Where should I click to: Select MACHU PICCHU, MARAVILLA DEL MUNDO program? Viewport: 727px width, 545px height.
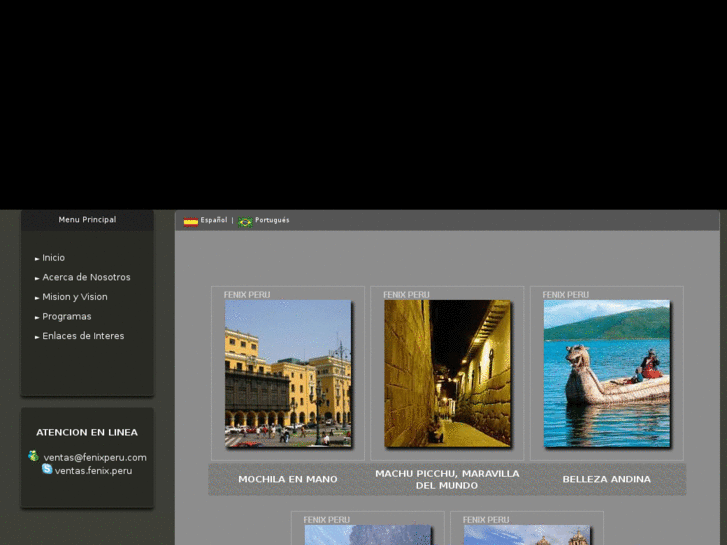pyautogui.click(x=447, y=480)
